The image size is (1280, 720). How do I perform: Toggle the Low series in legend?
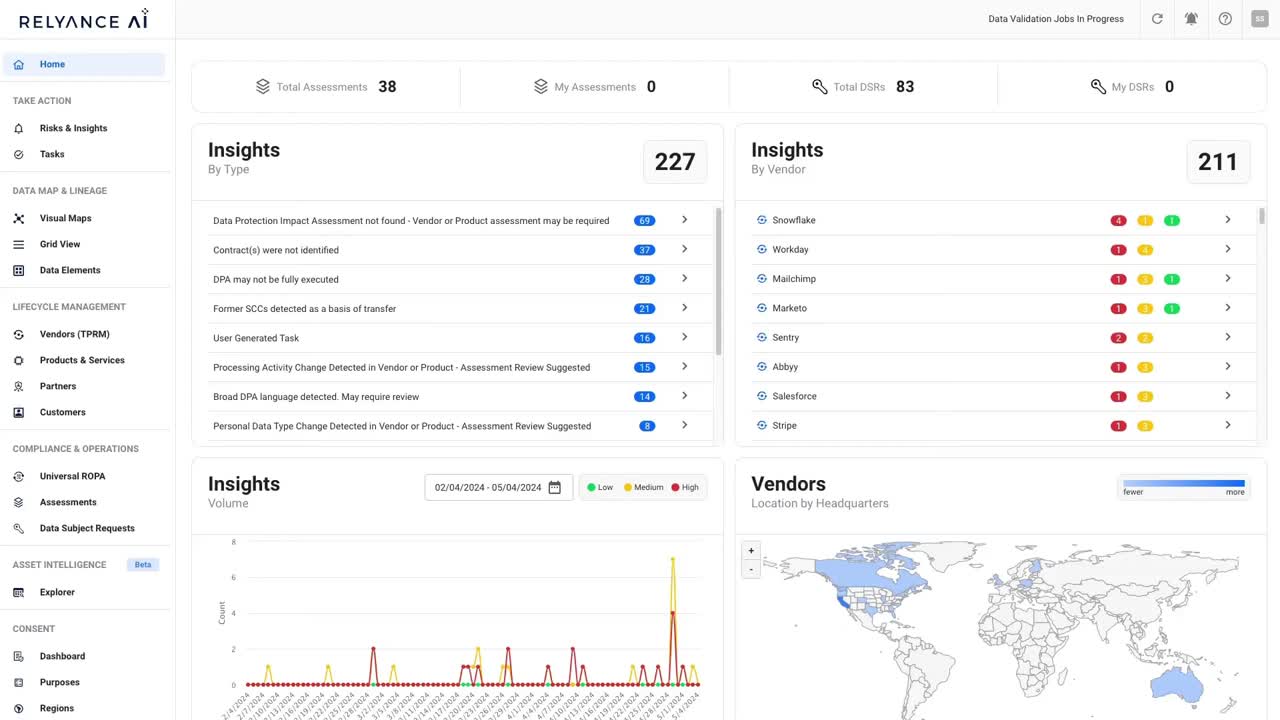(600, 487)
